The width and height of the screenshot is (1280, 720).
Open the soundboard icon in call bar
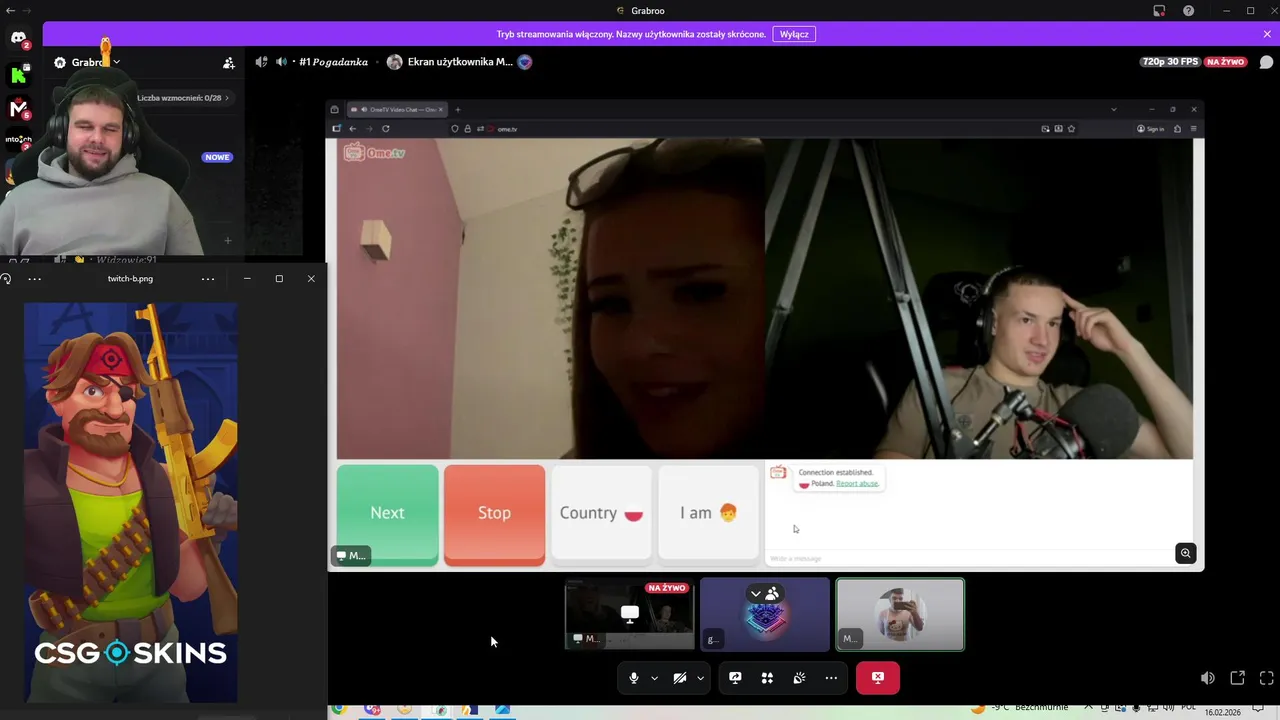[x=799, y=678]
